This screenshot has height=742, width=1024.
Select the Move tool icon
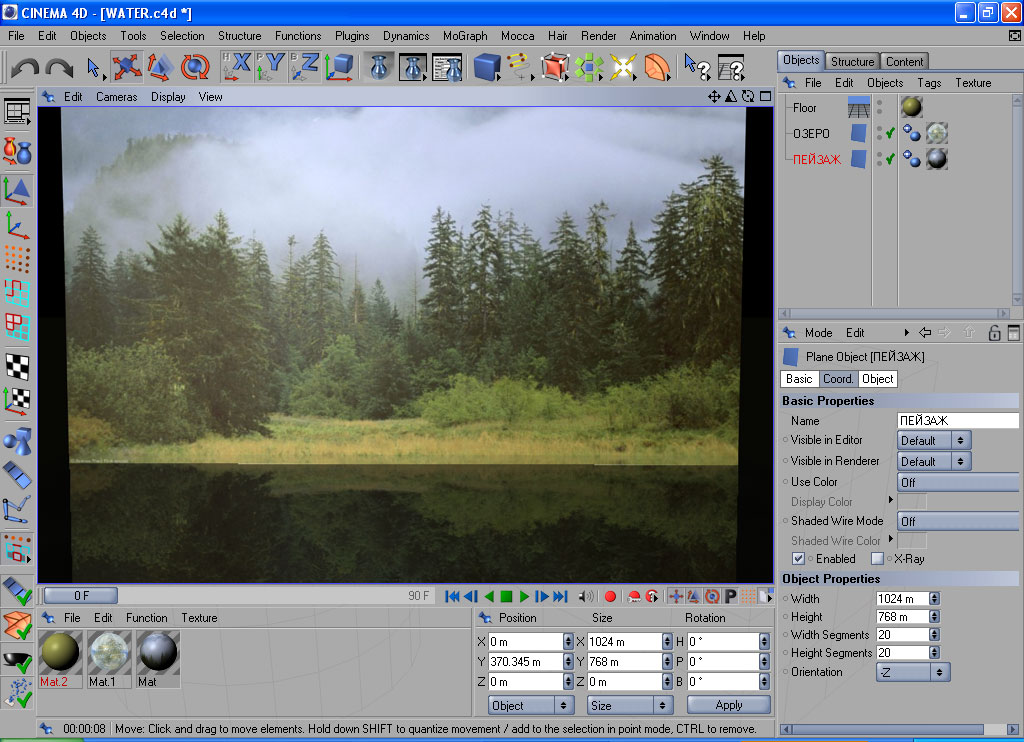coord(127,67)
